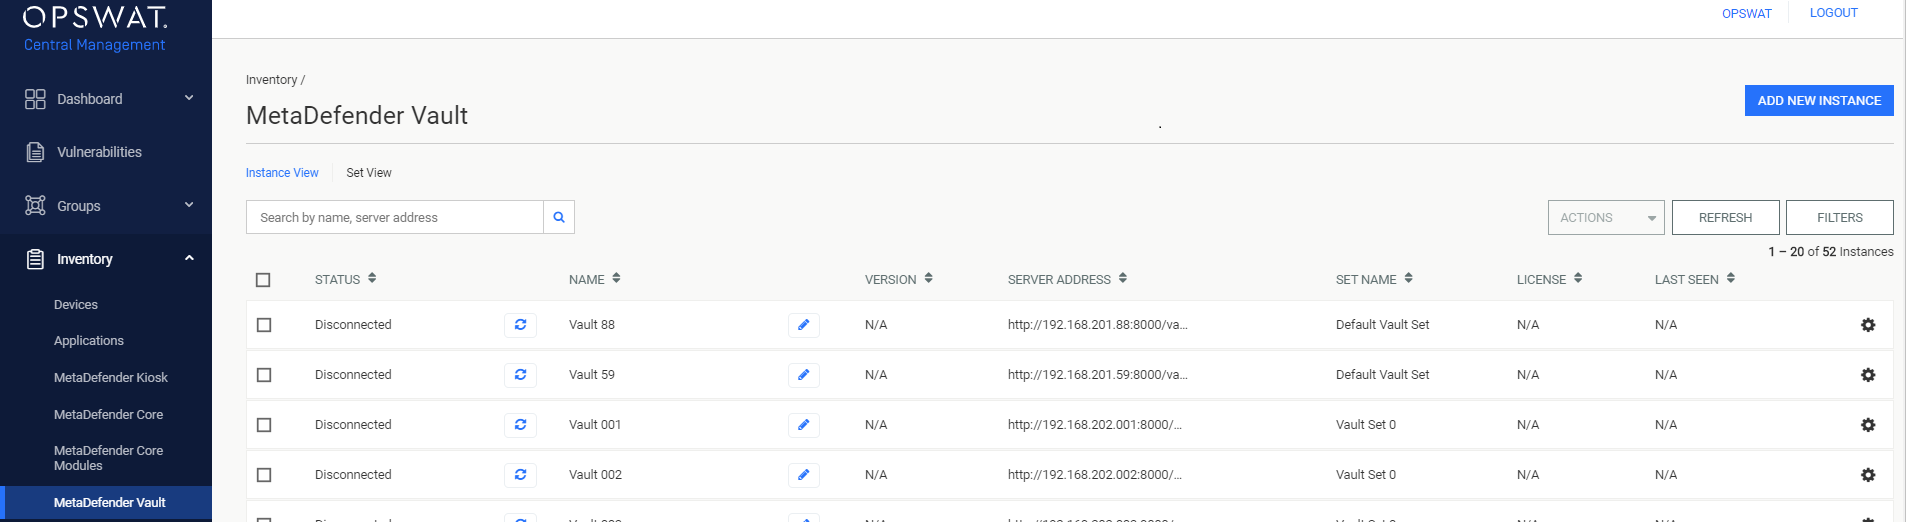
Task: Open gear settings for Vault 88
Action: pyautogui.click(x=1868, y=325)
